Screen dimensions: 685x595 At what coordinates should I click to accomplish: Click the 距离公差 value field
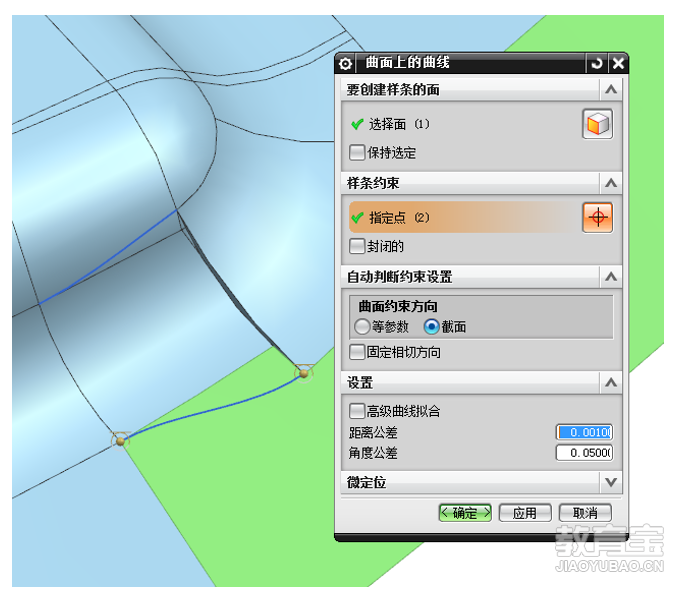[584, 432]
